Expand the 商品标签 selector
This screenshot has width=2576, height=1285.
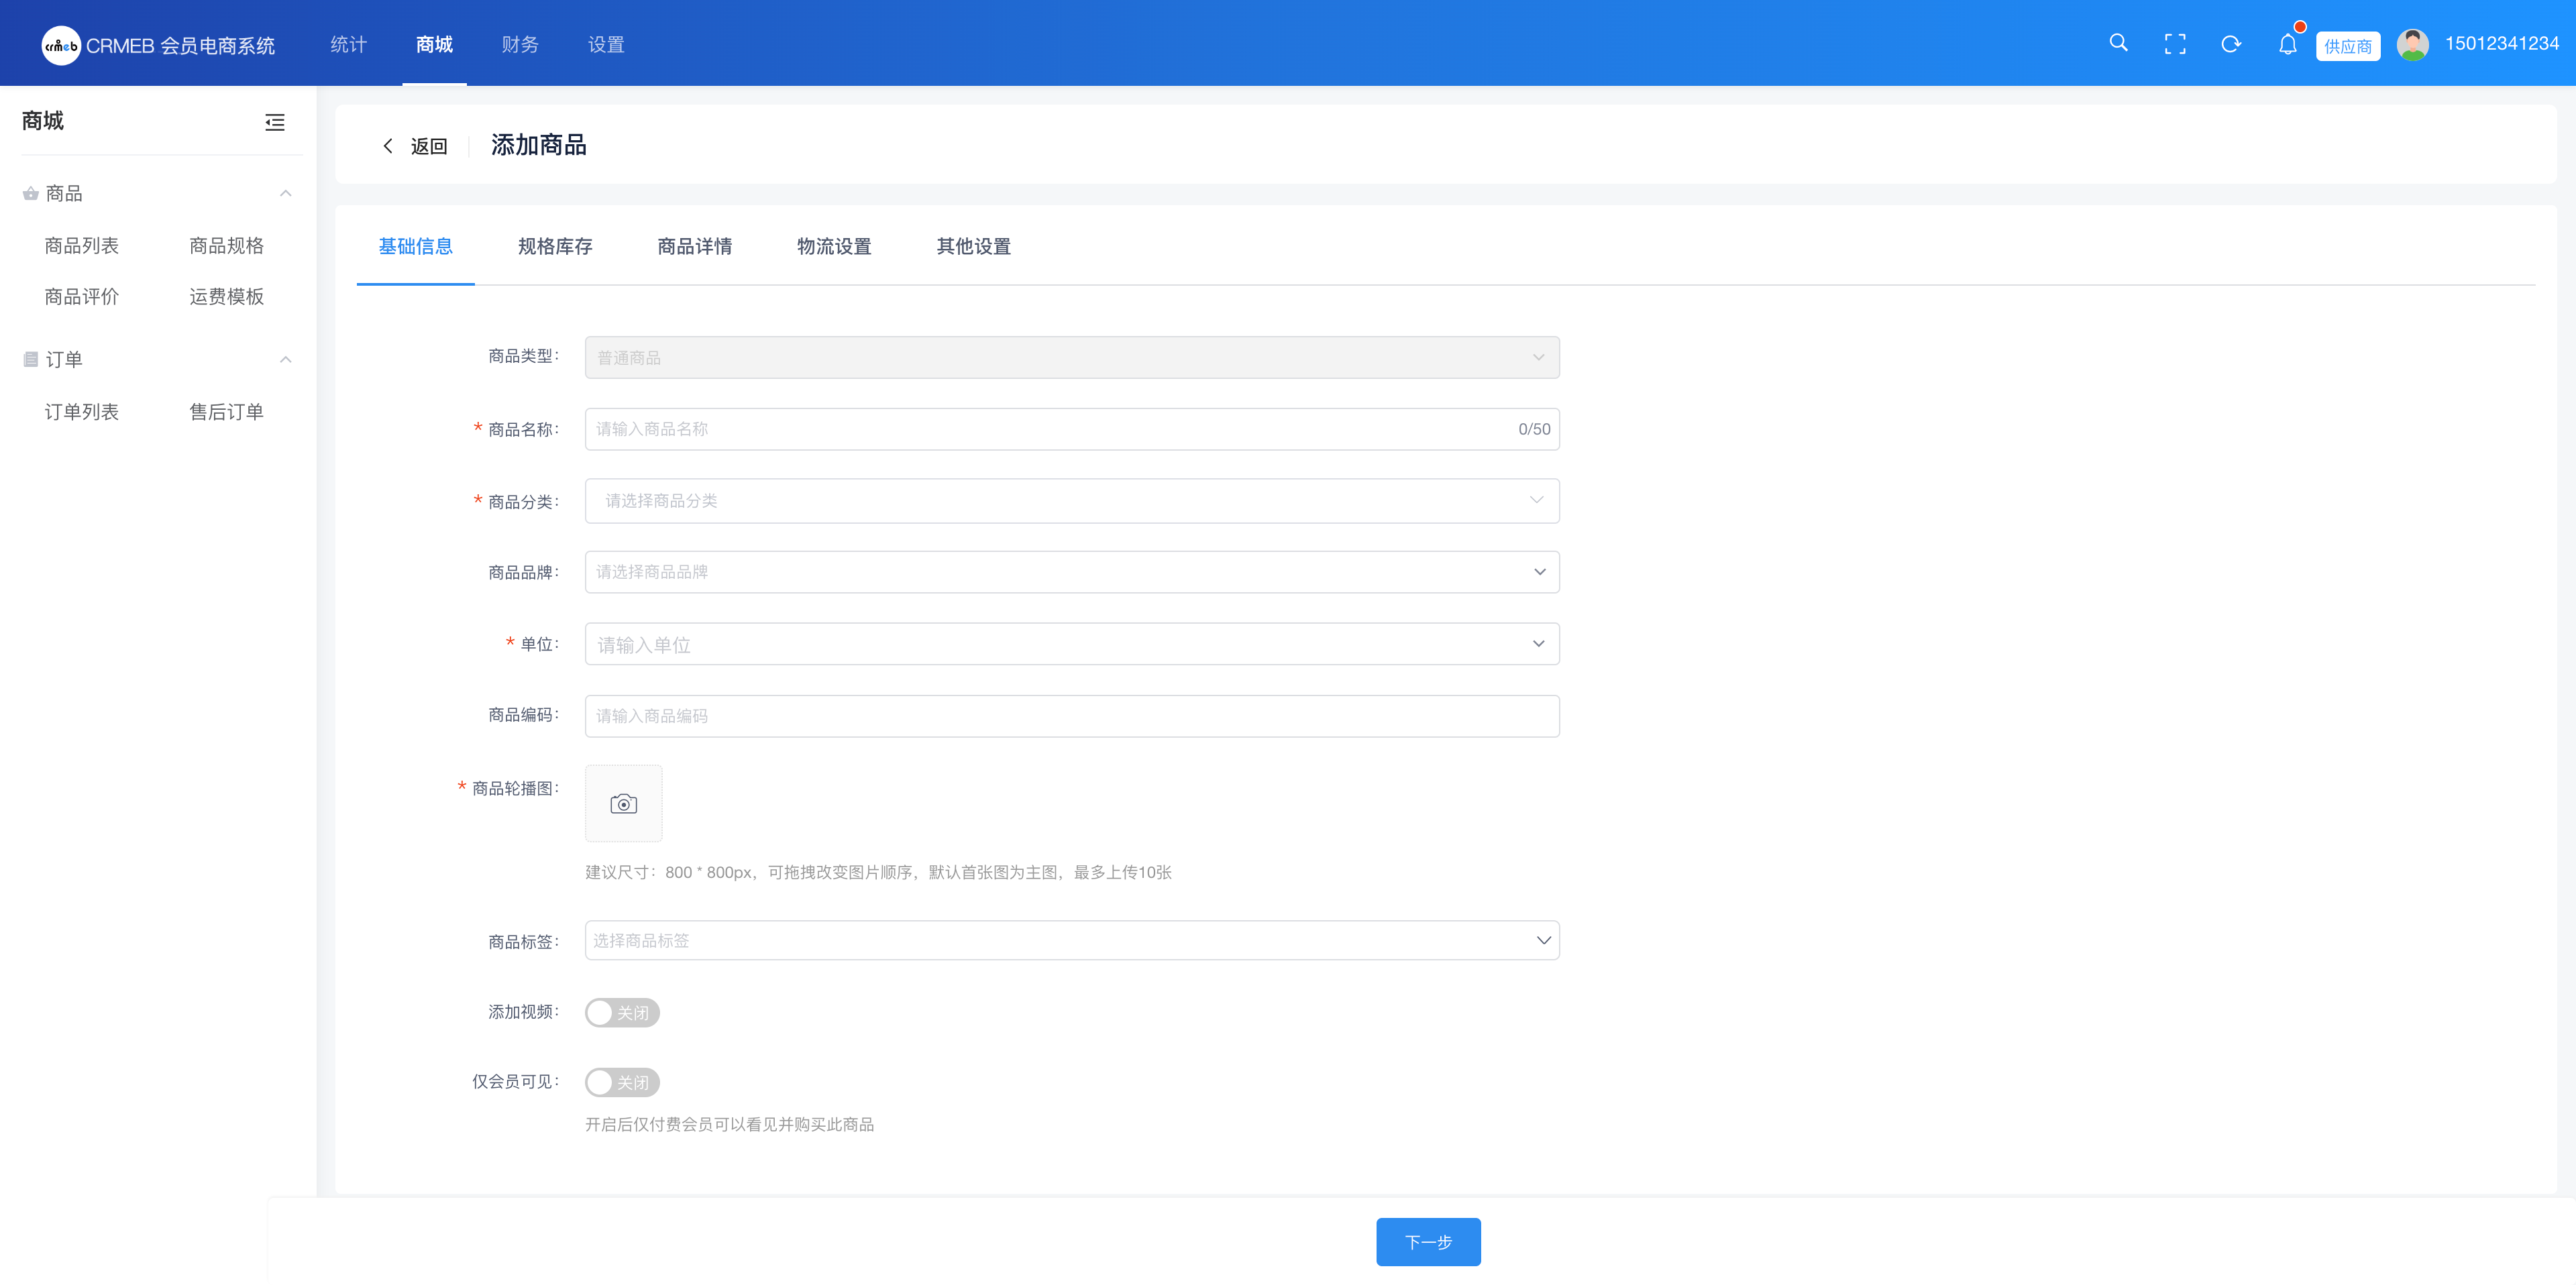point(1071,941)
